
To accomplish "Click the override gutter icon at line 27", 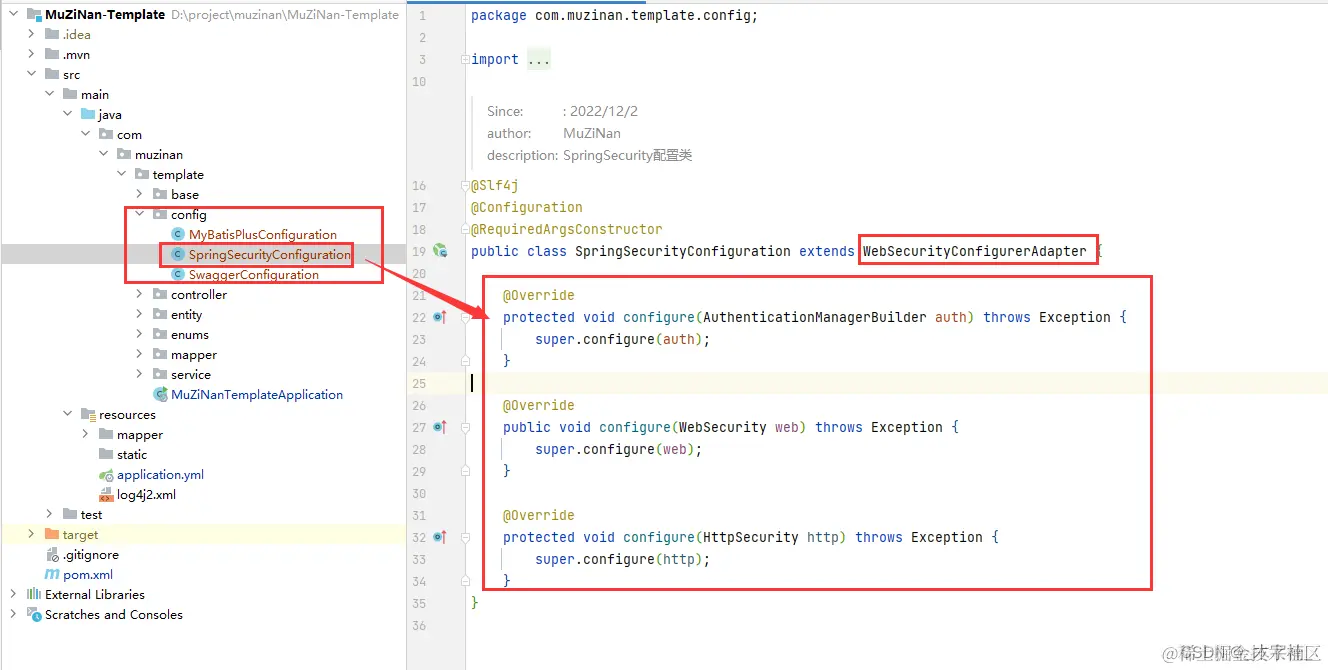I will pos(440,427).
